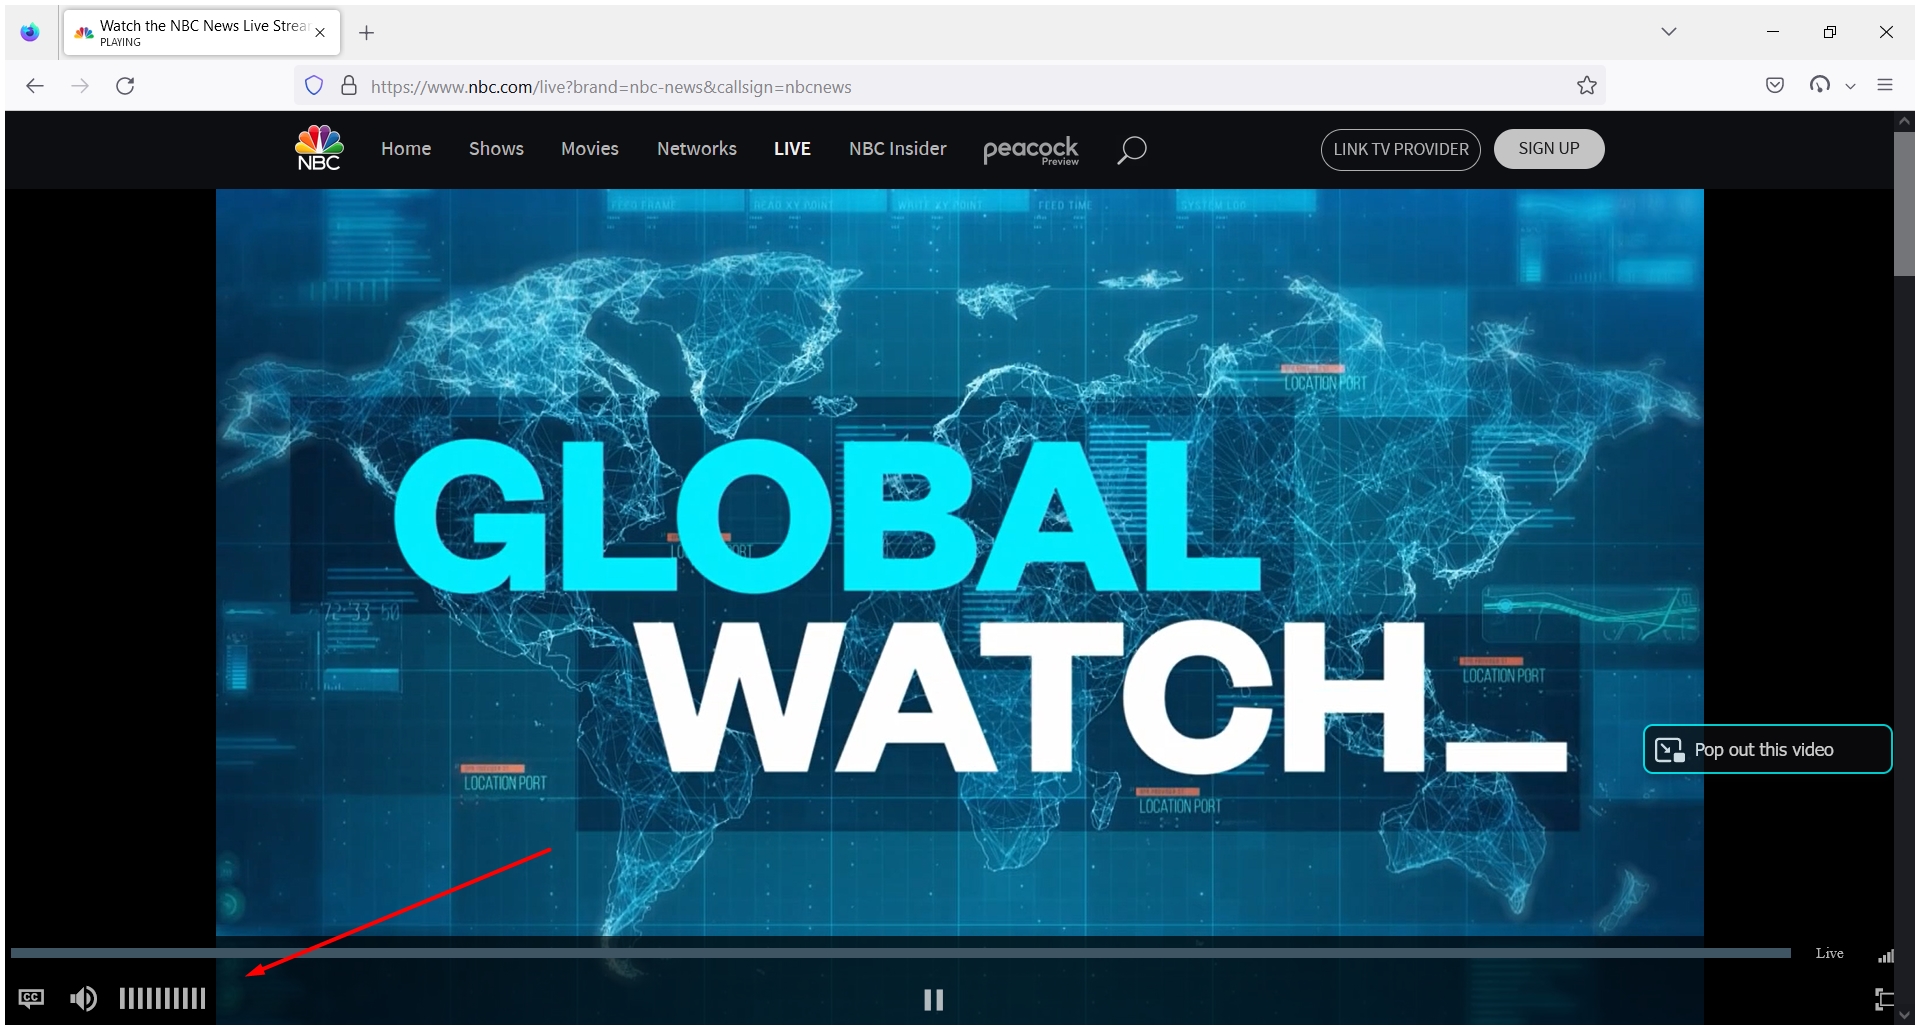Screen dimensions: 1917x1029
Task: Expand the headphones extension dropdown arrow
Action: coord(1849,85)
